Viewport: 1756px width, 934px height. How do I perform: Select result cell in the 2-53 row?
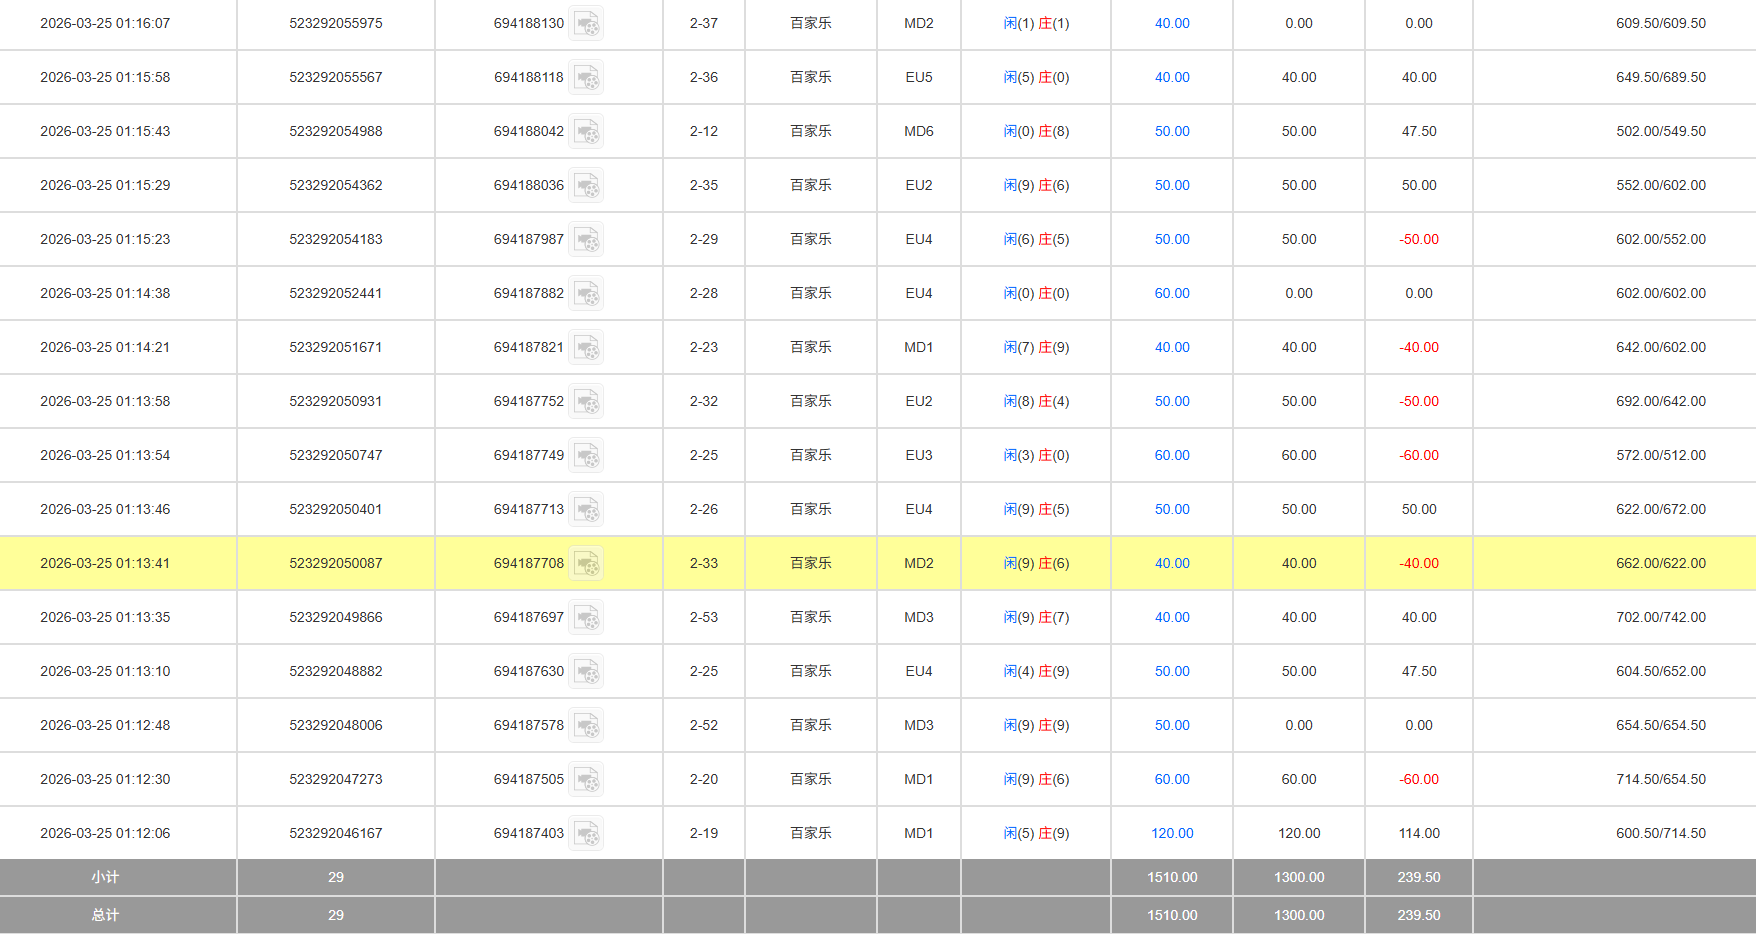pos(1036,617)
